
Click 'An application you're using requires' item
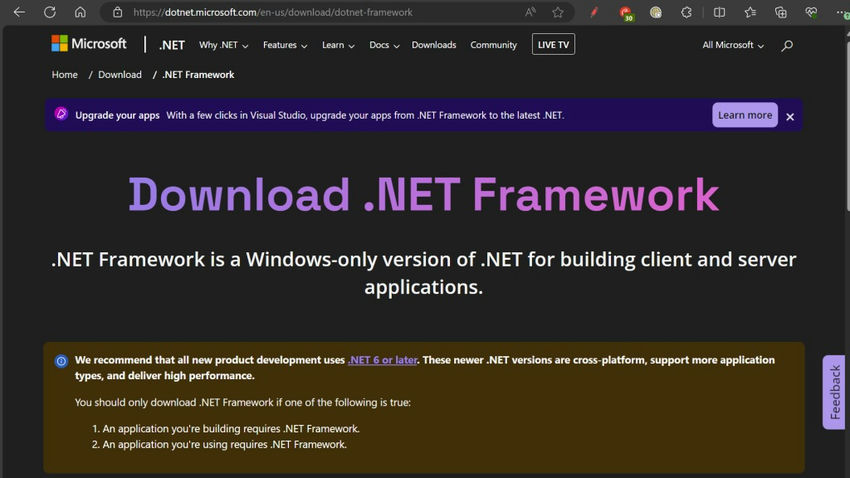pos(224,444)
